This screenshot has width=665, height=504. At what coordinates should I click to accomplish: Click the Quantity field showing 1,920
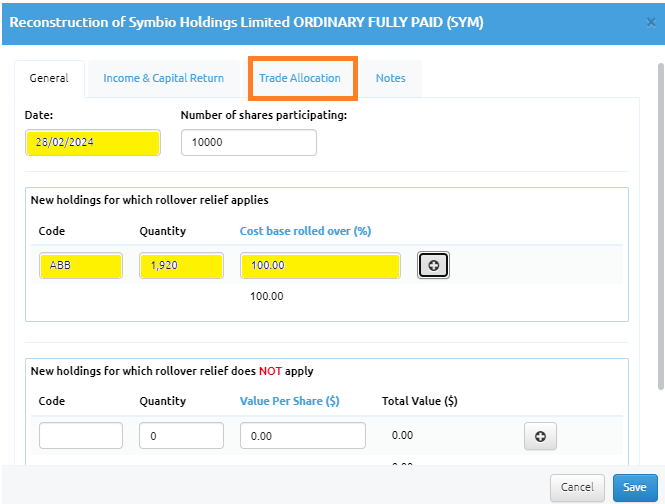click(x=181, y=265)
